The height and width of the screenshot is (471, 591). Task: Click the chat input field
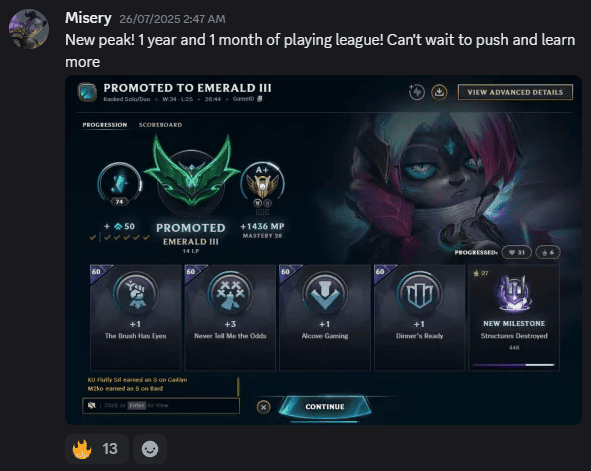161,405
